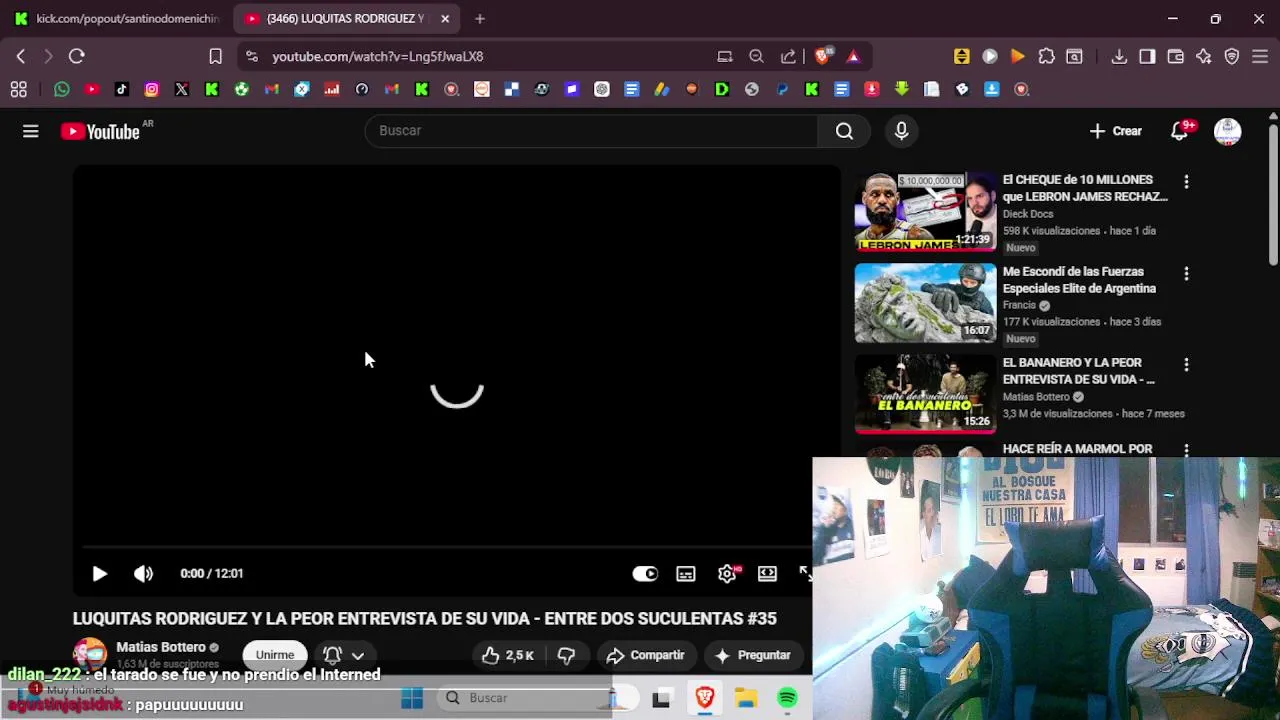Dislike the video
The height and width of the screenshot is (720, 1280).
(566, 655)
